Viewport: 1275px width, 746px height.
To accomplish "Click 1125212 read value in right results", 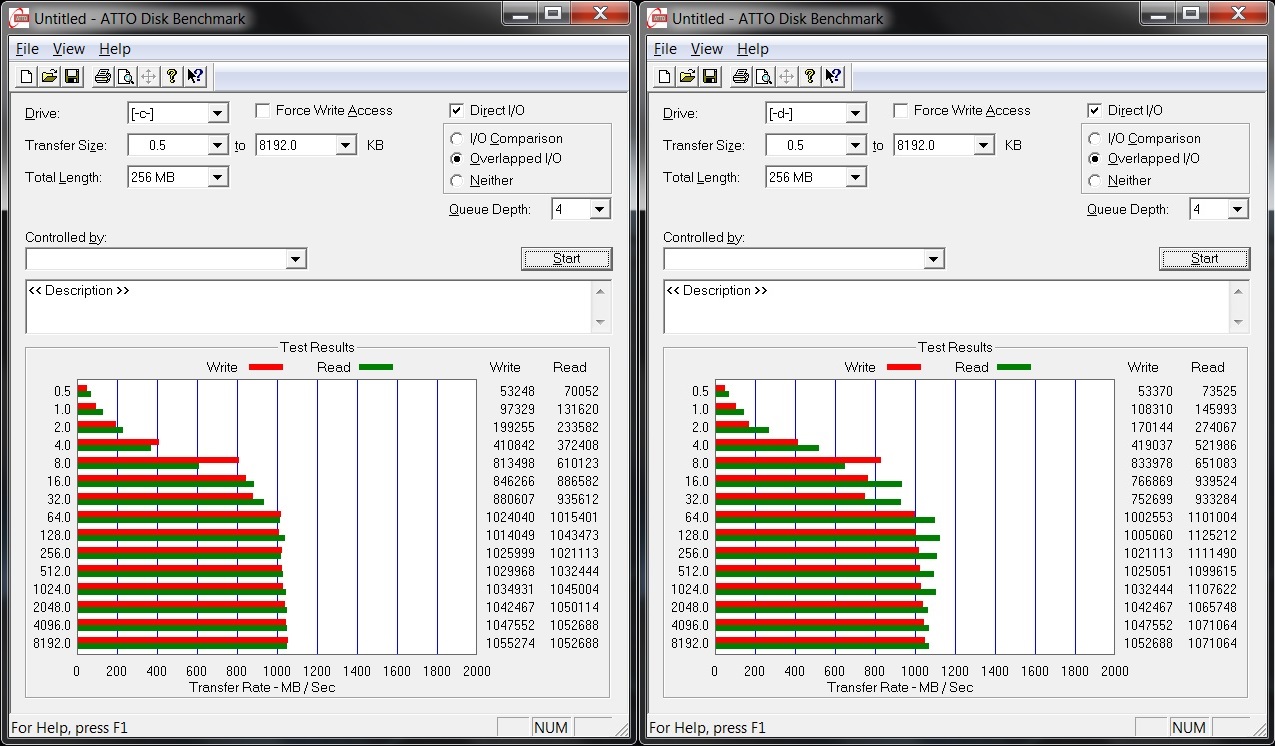I will tap(1212, 535).
